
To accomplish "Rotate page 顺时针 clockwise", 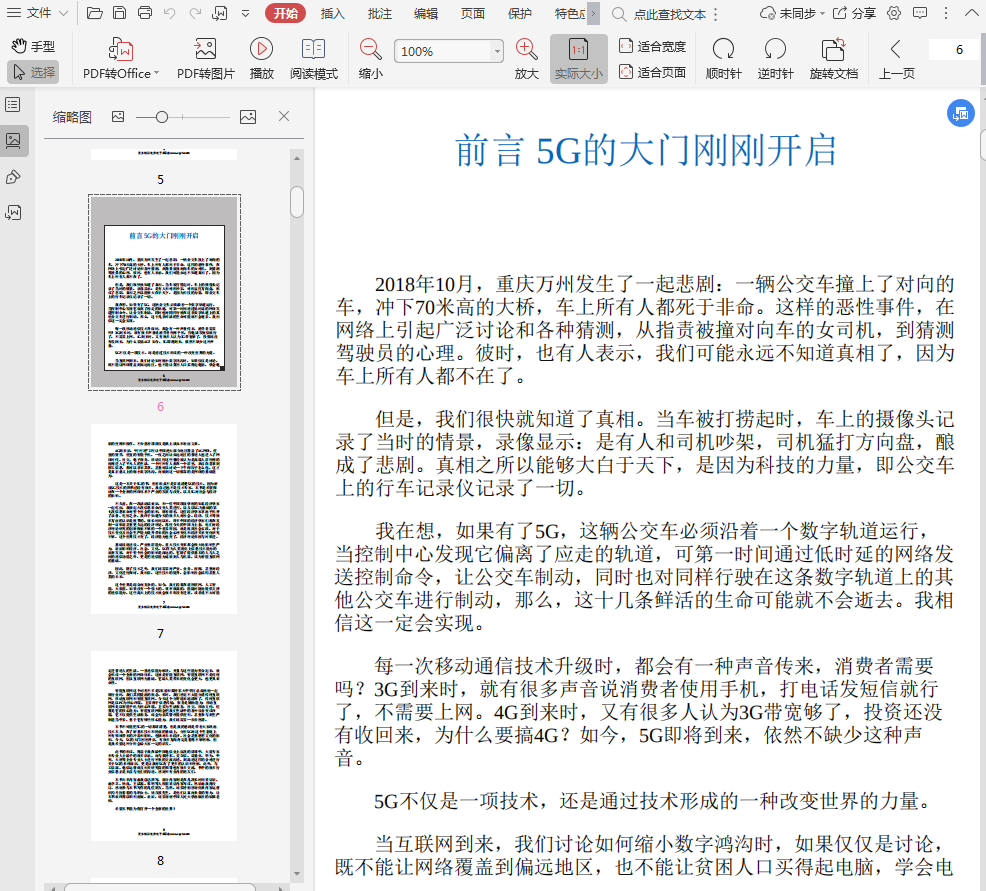I will coord(724,59).
